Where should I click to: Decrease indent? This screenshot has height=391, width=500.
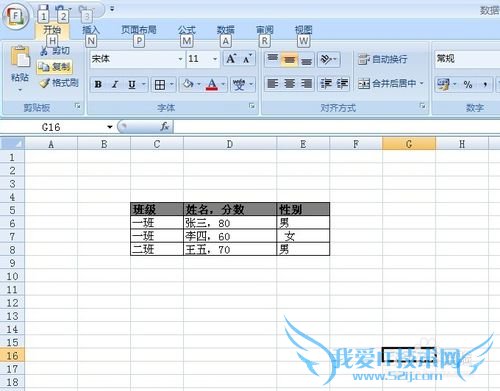(x=326, y=83)
